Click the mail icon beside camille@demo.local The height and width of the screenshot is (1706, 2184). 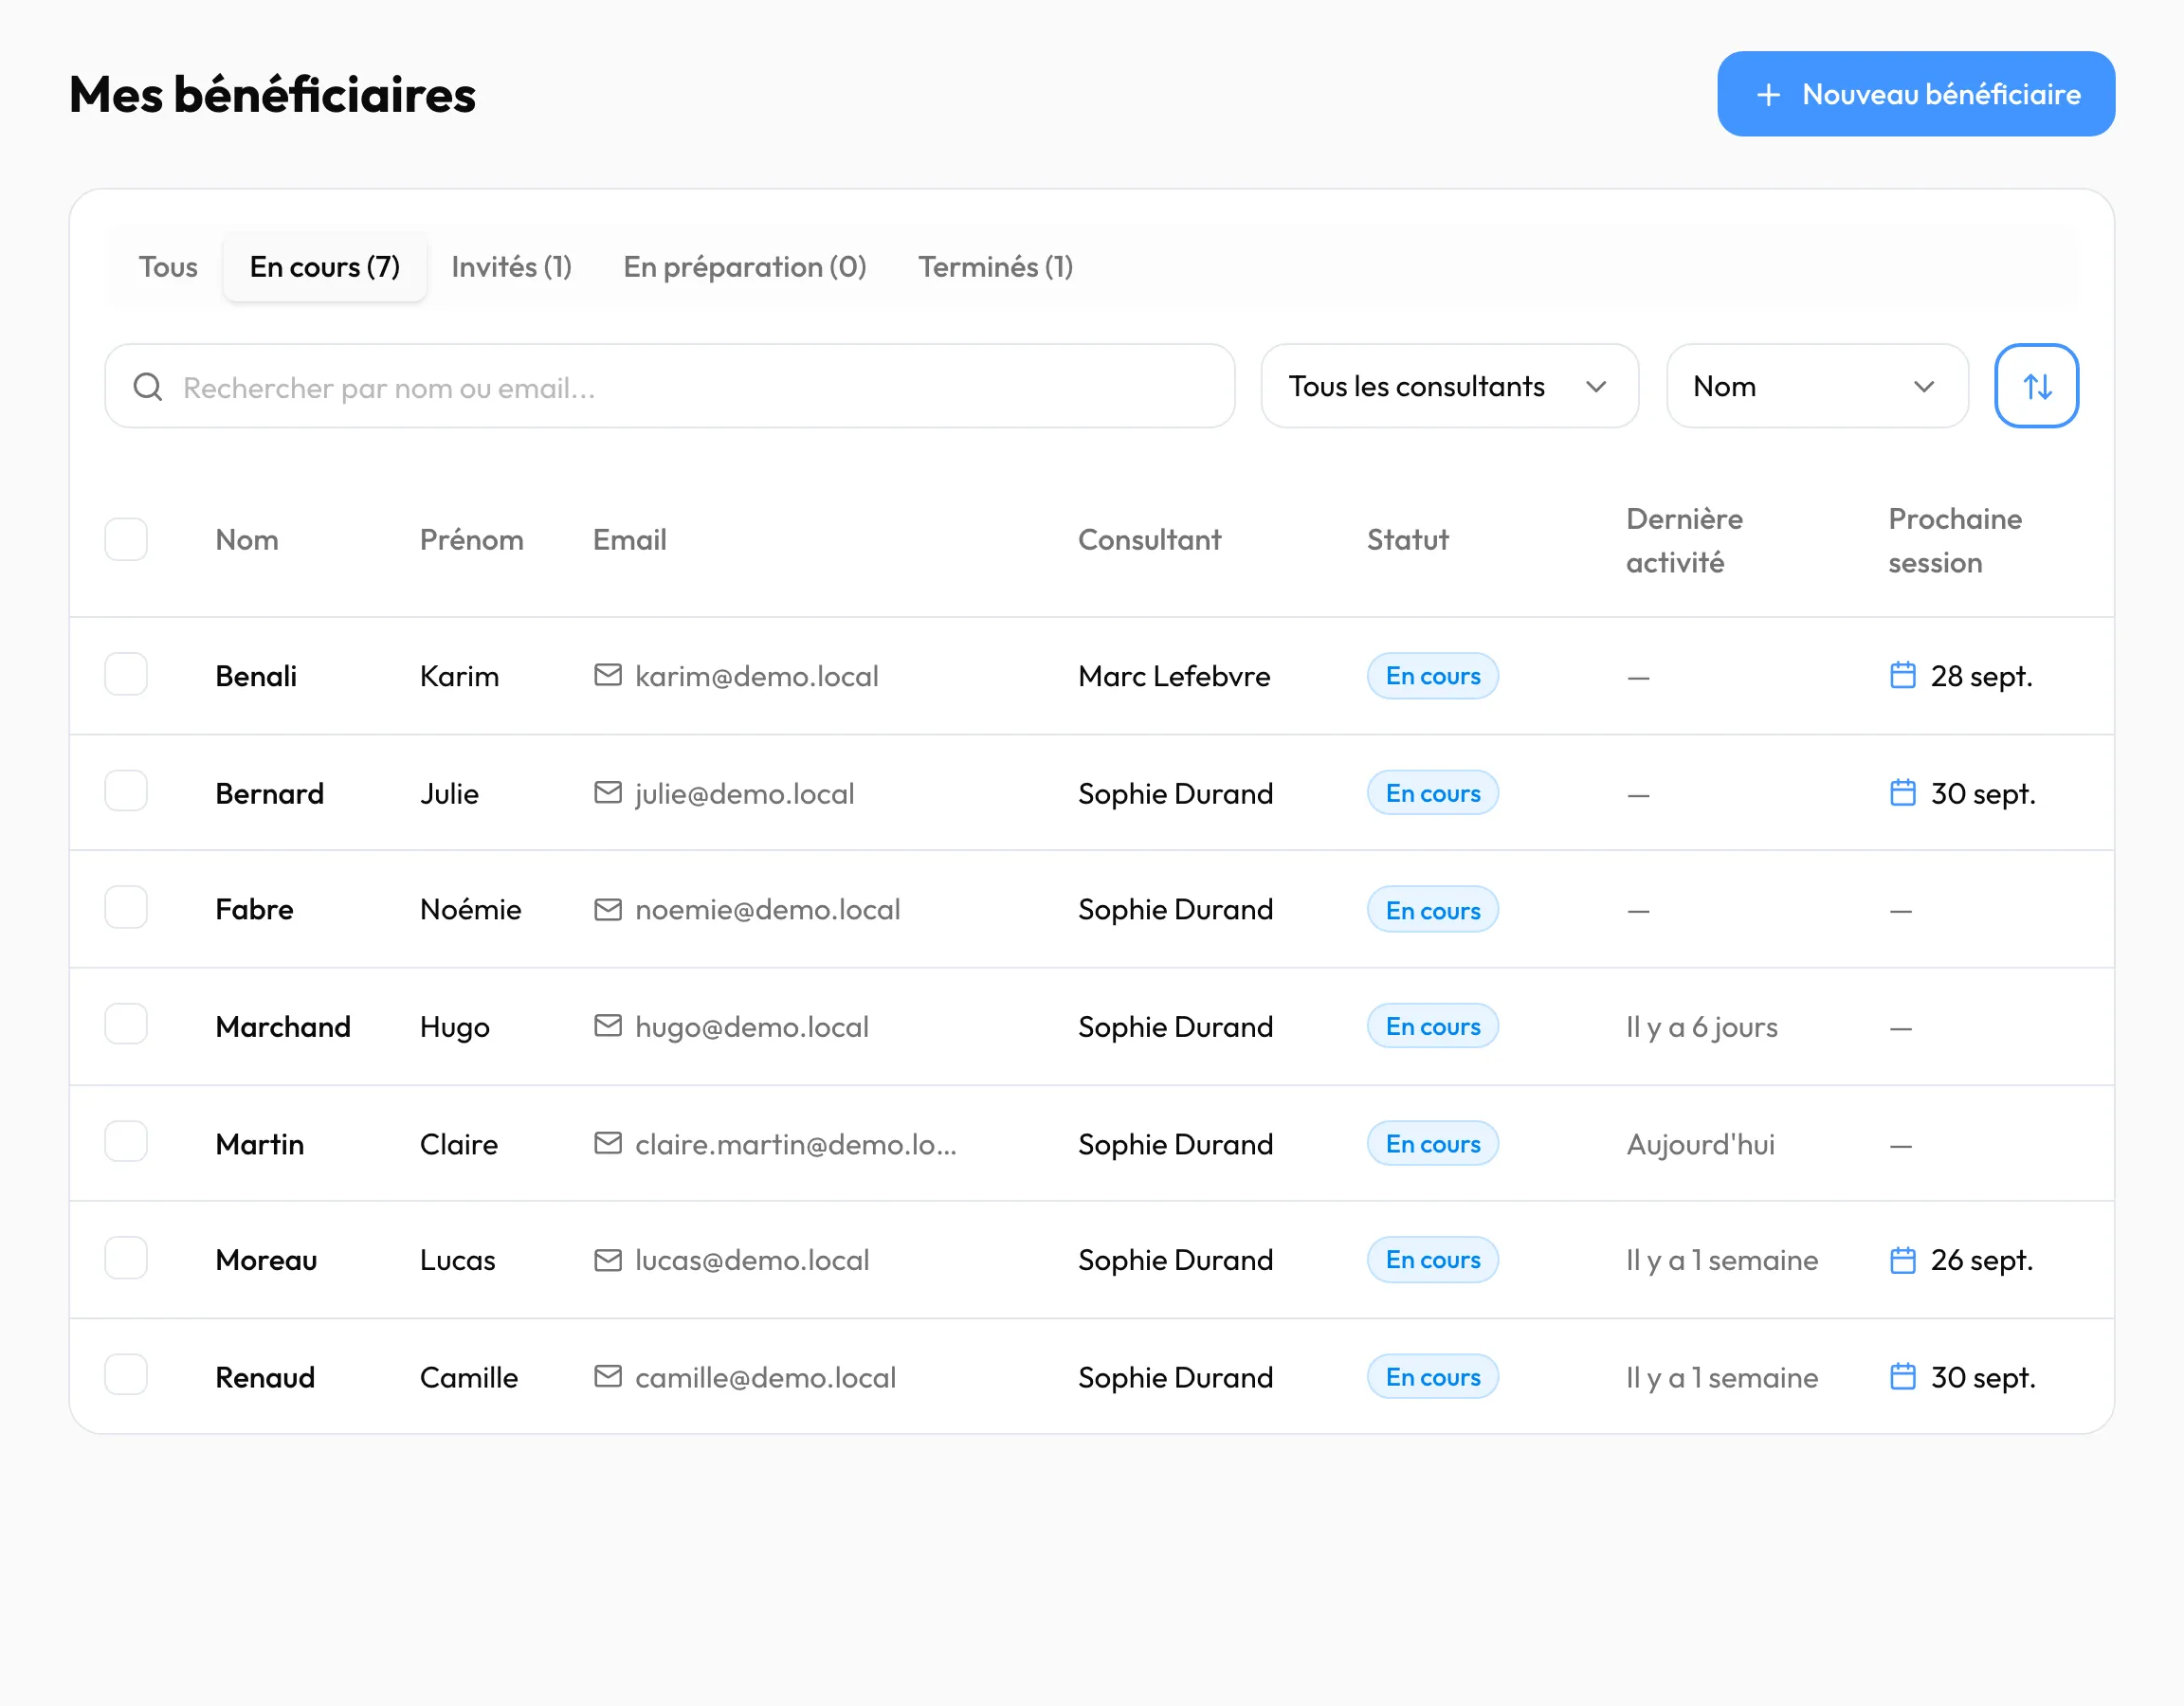pyautogui.click(x=608, y=1377)
